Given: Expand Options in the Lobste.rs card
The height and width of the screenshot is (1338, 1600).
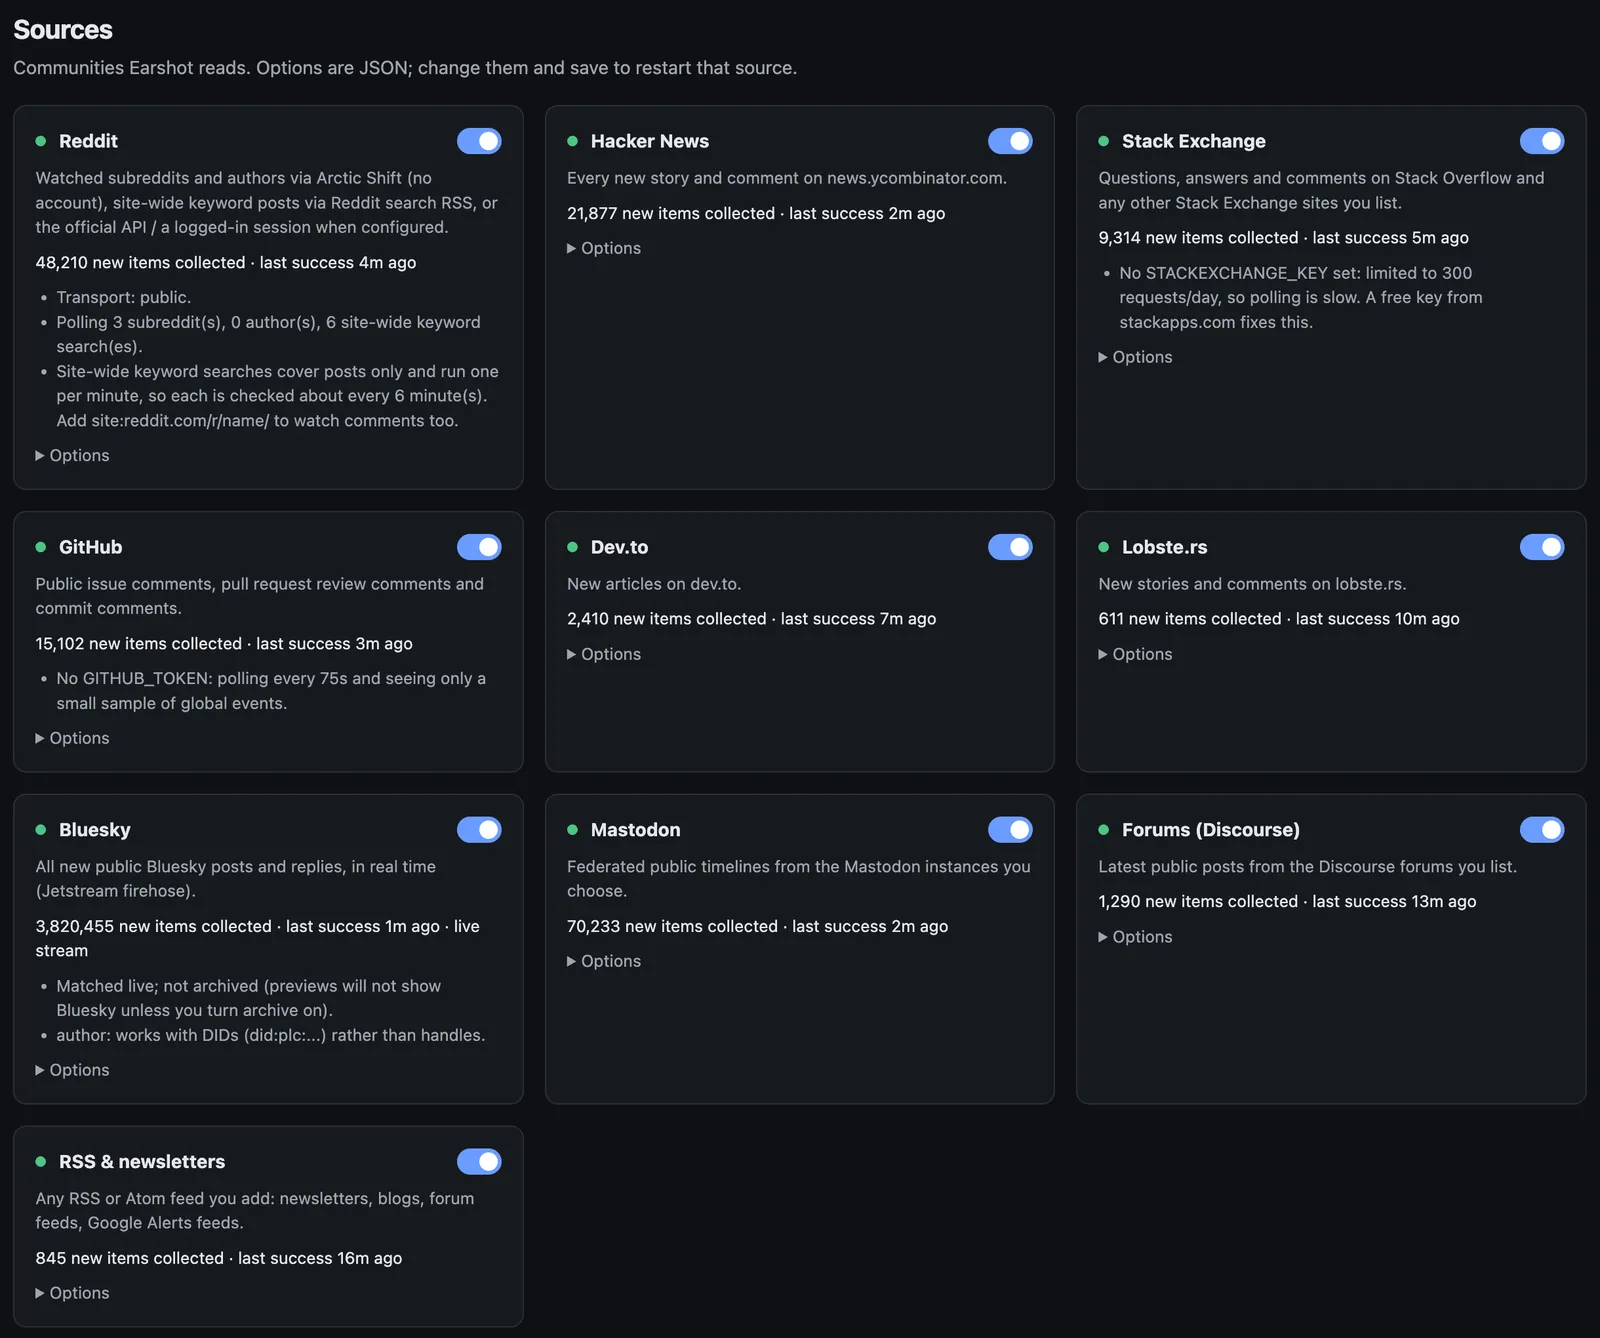Looking at the screenshot, I should (1135, 654).
